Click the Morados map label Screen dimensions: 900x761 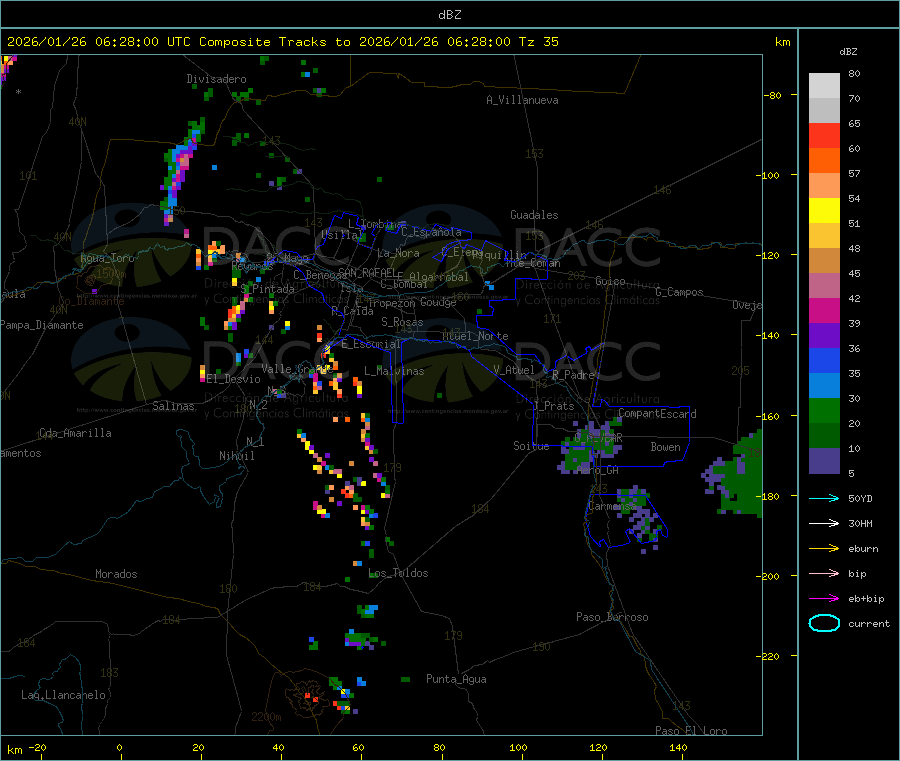click(116, 574)
